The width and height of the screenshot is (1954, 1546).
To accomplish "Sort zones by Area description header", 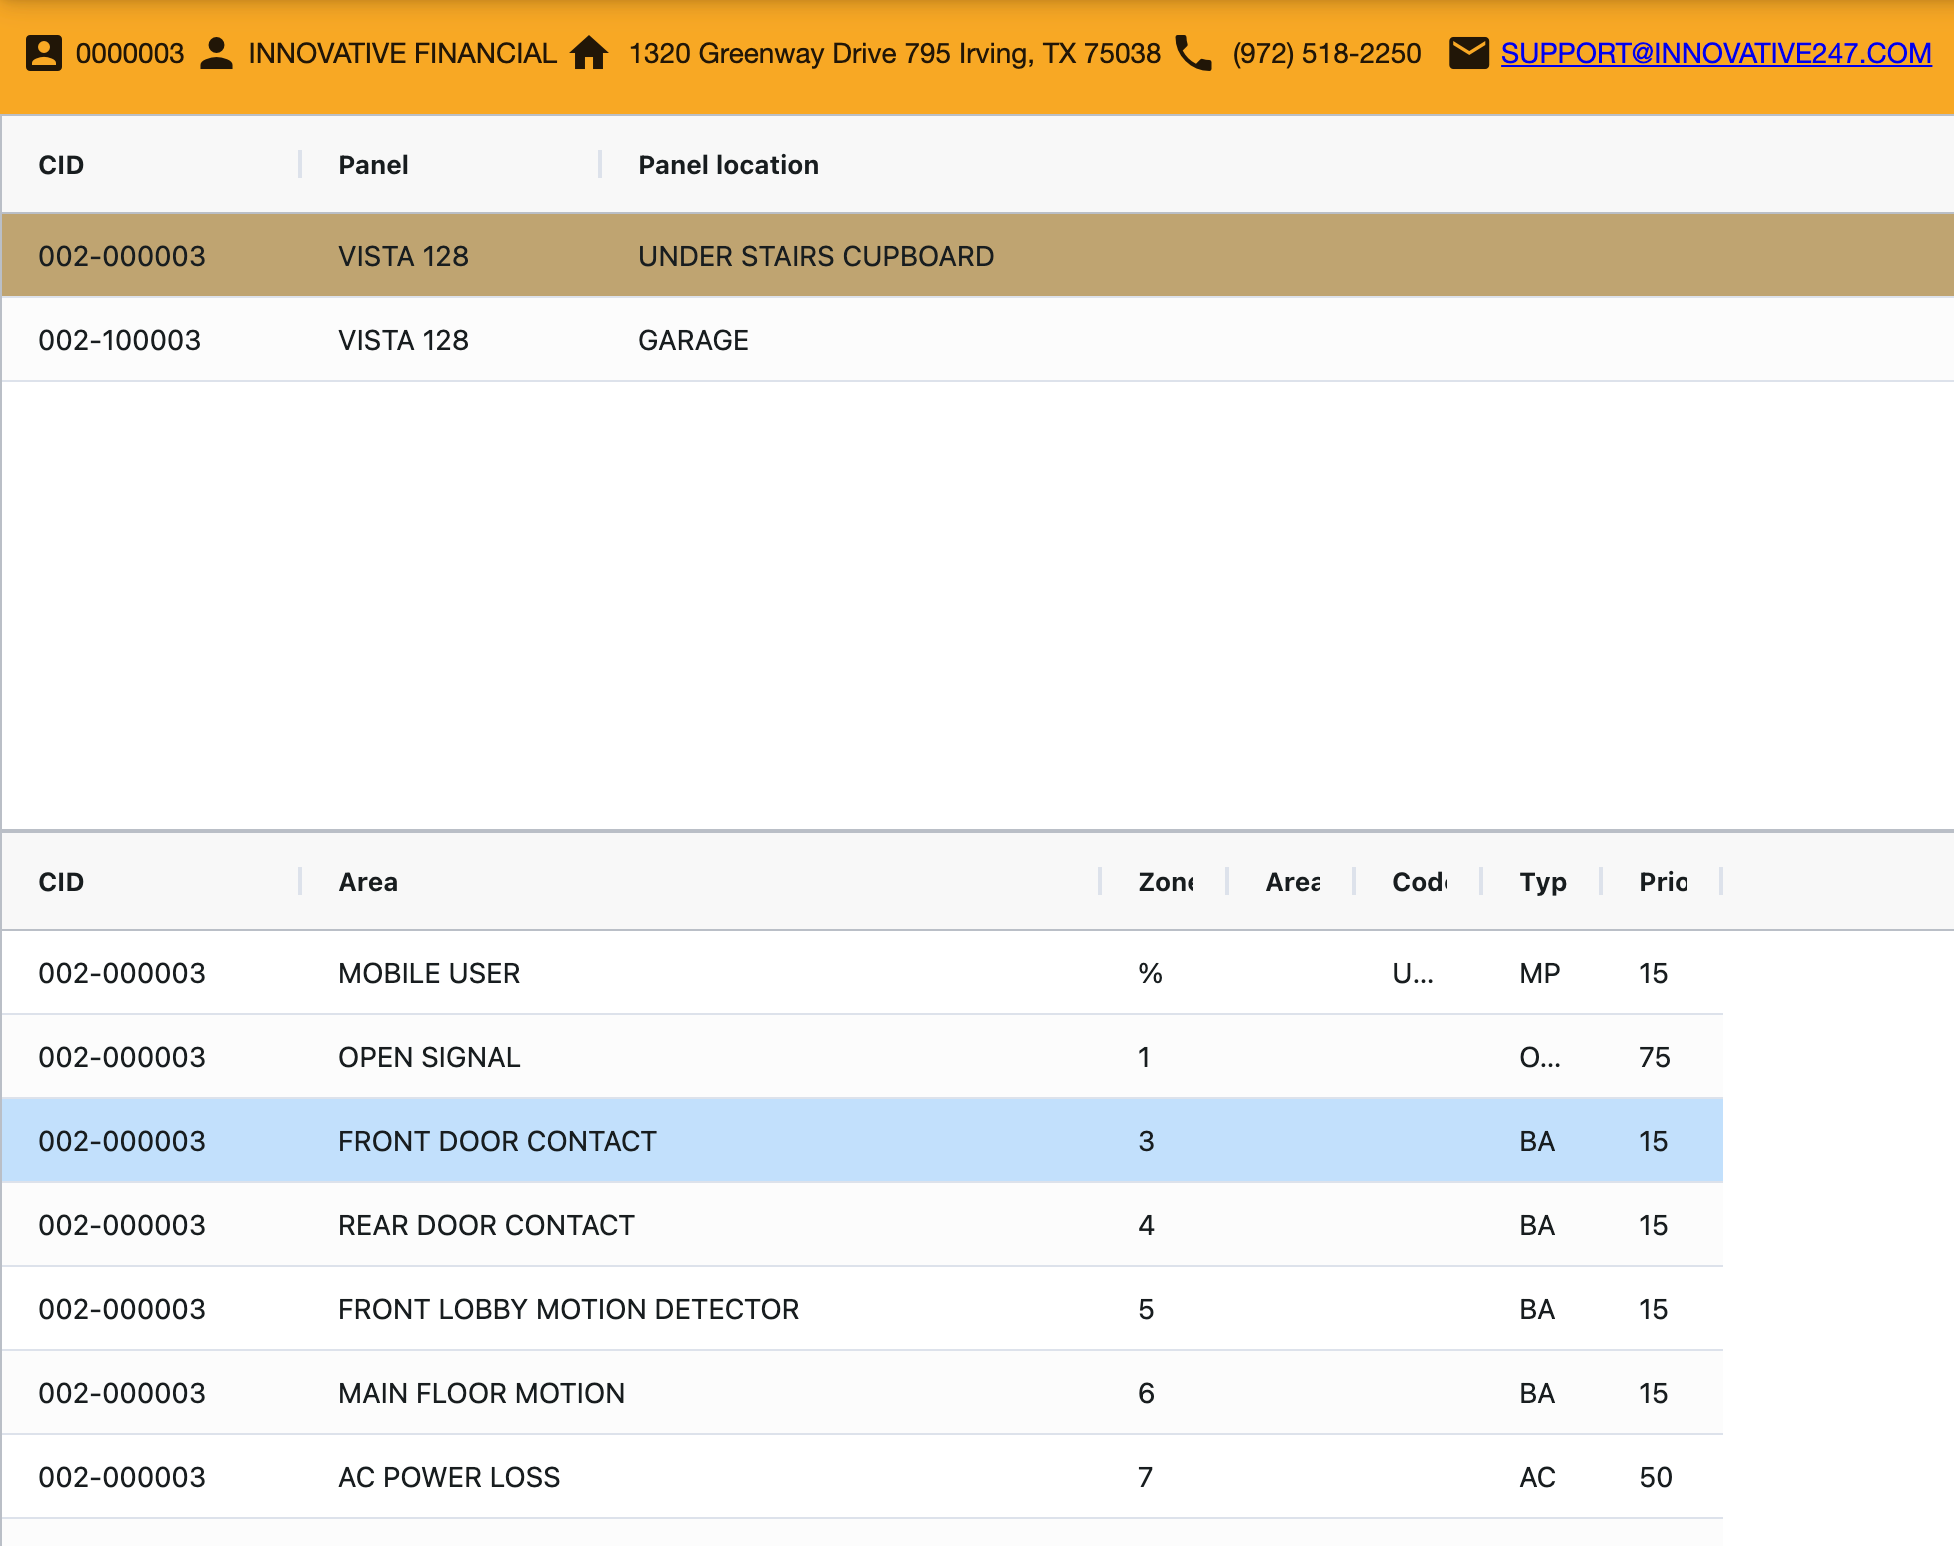I will pos(368,882).
